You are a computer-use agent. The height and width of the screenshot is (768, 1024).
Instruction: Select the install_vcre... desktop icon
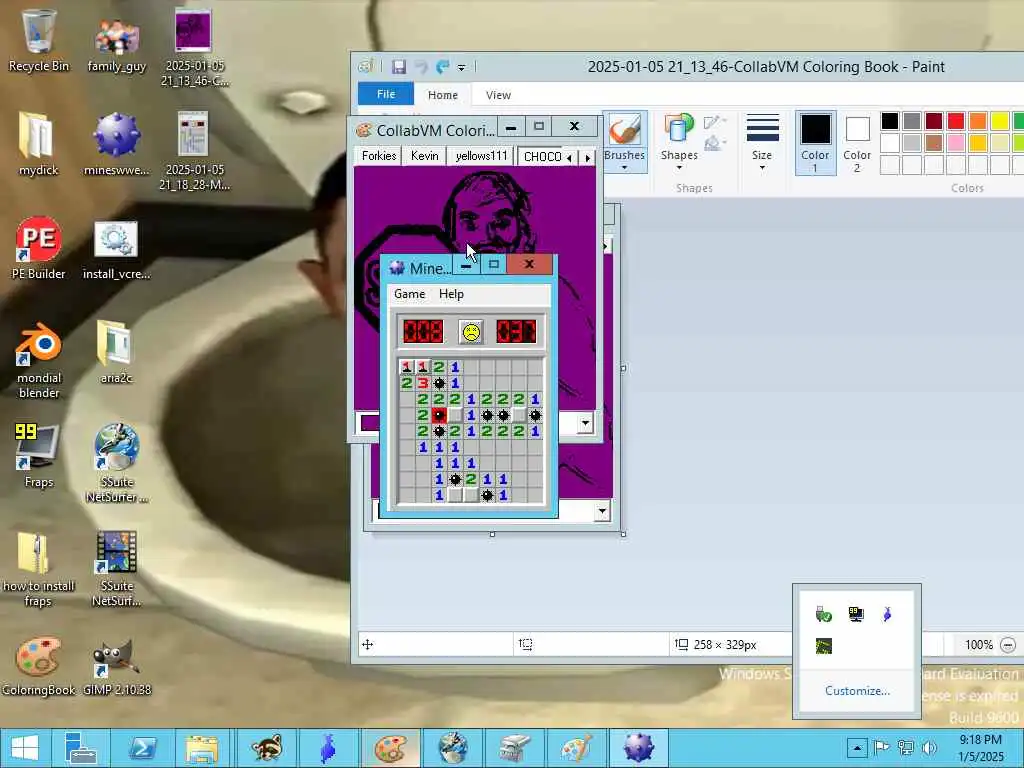coord(116,249)
